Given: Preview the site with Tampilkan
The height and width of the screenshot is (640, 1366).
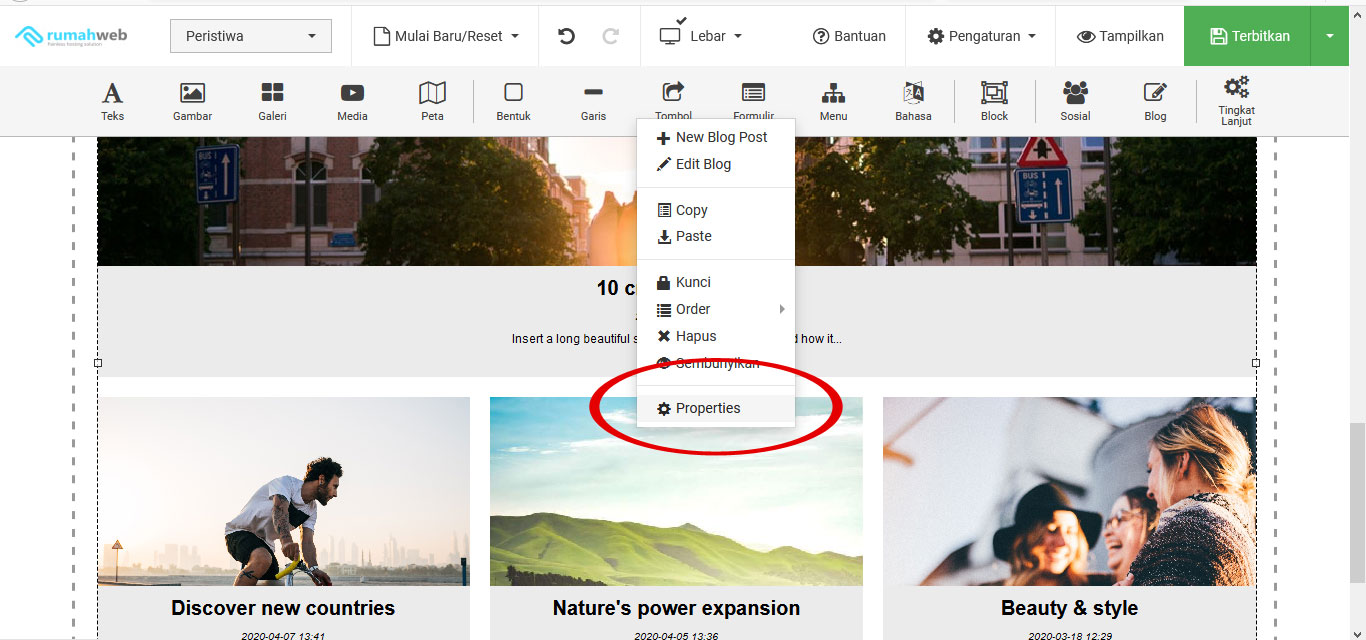Looking at the screenshot, I should [1120, 36].
